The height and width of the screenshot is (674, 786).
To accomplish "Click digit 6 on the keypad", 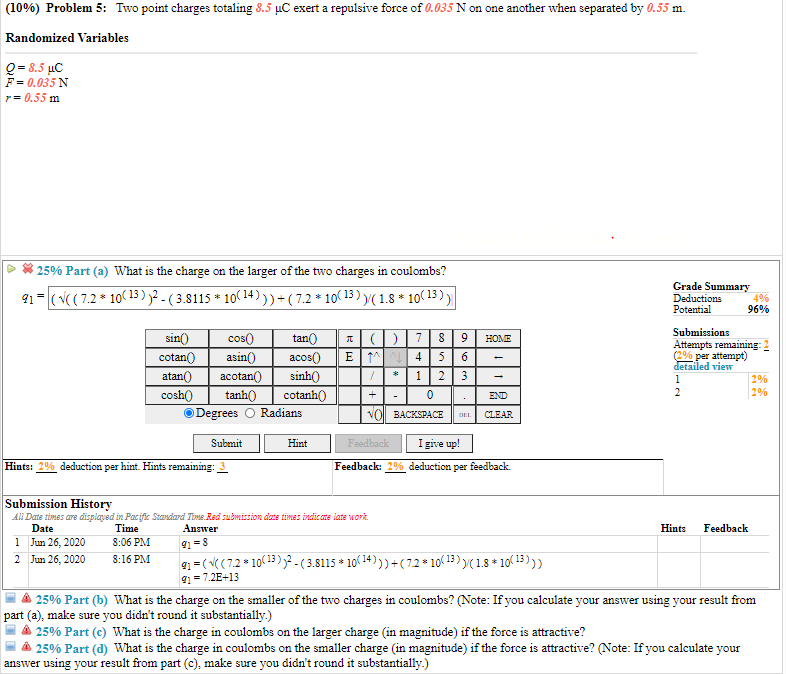I will pyautogui.click(x=465, y=357).
